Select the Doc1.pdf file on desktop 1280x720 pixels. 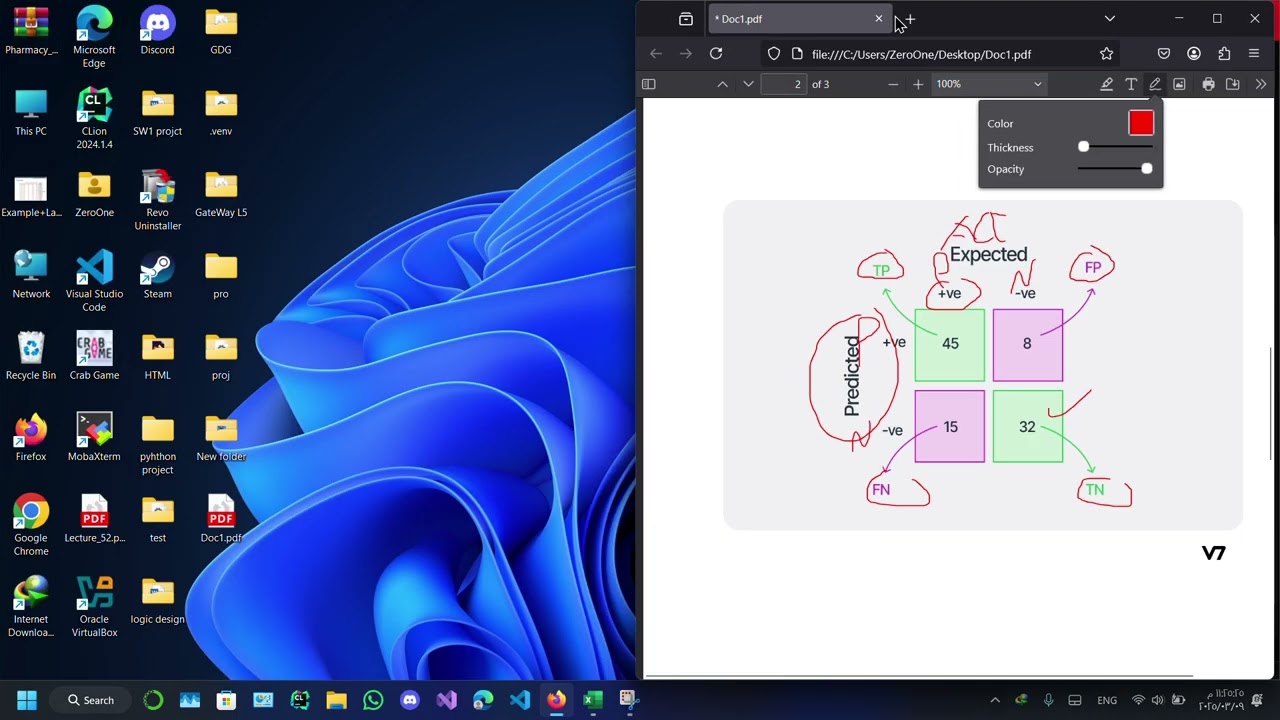221,519
